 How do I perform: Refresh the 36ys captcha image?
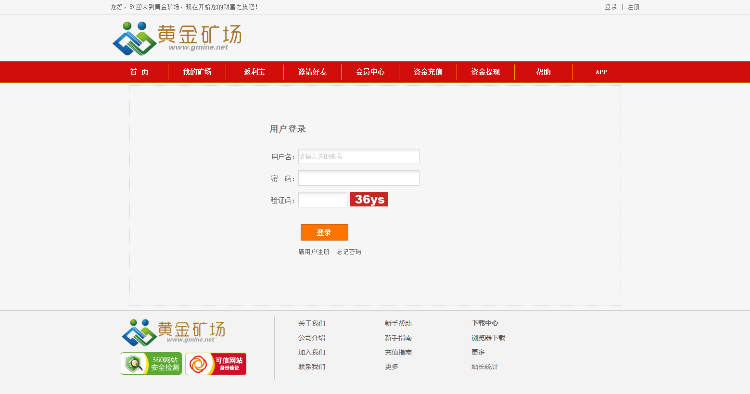pyautogui.click(x=369, y=199)
